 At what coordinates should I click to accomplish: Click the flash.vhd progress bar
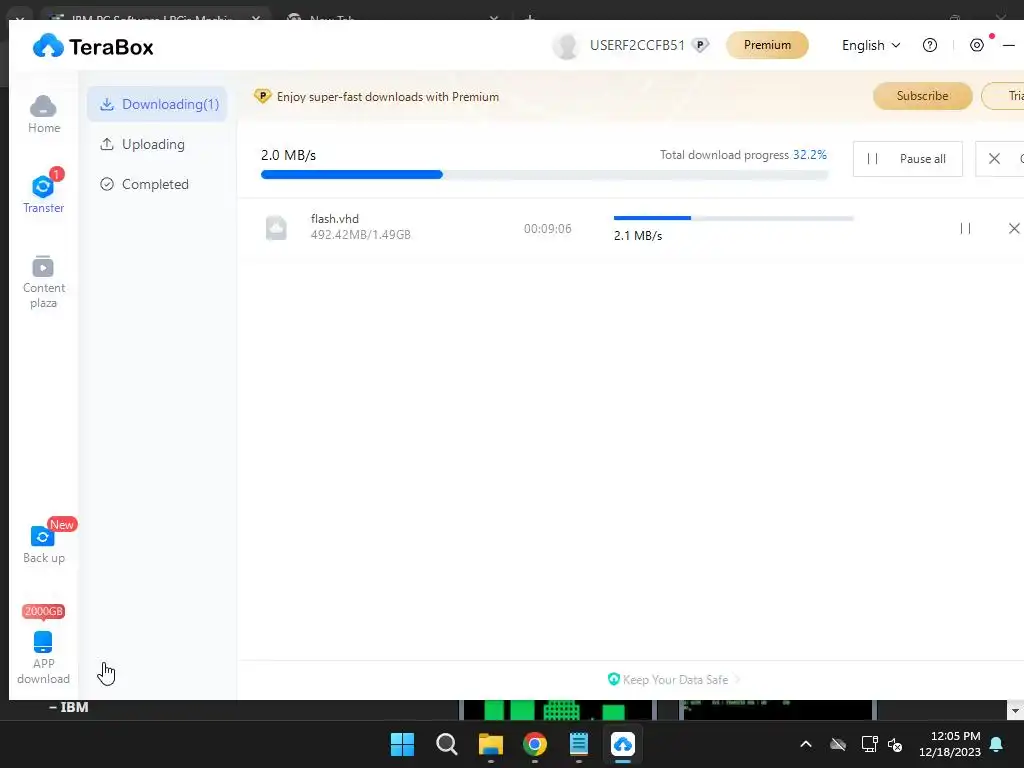[733, 218]
